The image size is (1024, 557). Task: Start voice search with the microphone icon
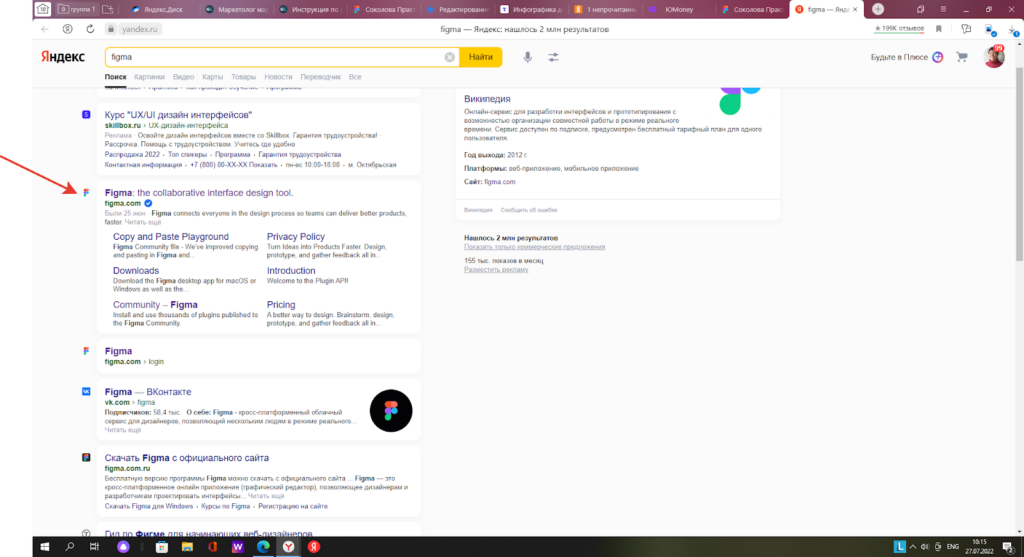tap(528, 57)
